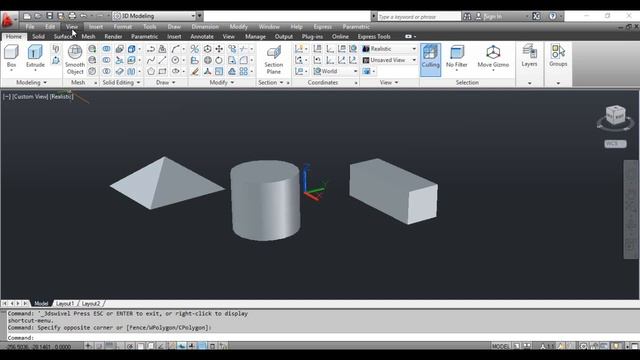Click the keyword search input field
This screenshot has height=360, width=640.
pyautogui.click(x=419, y=16)
